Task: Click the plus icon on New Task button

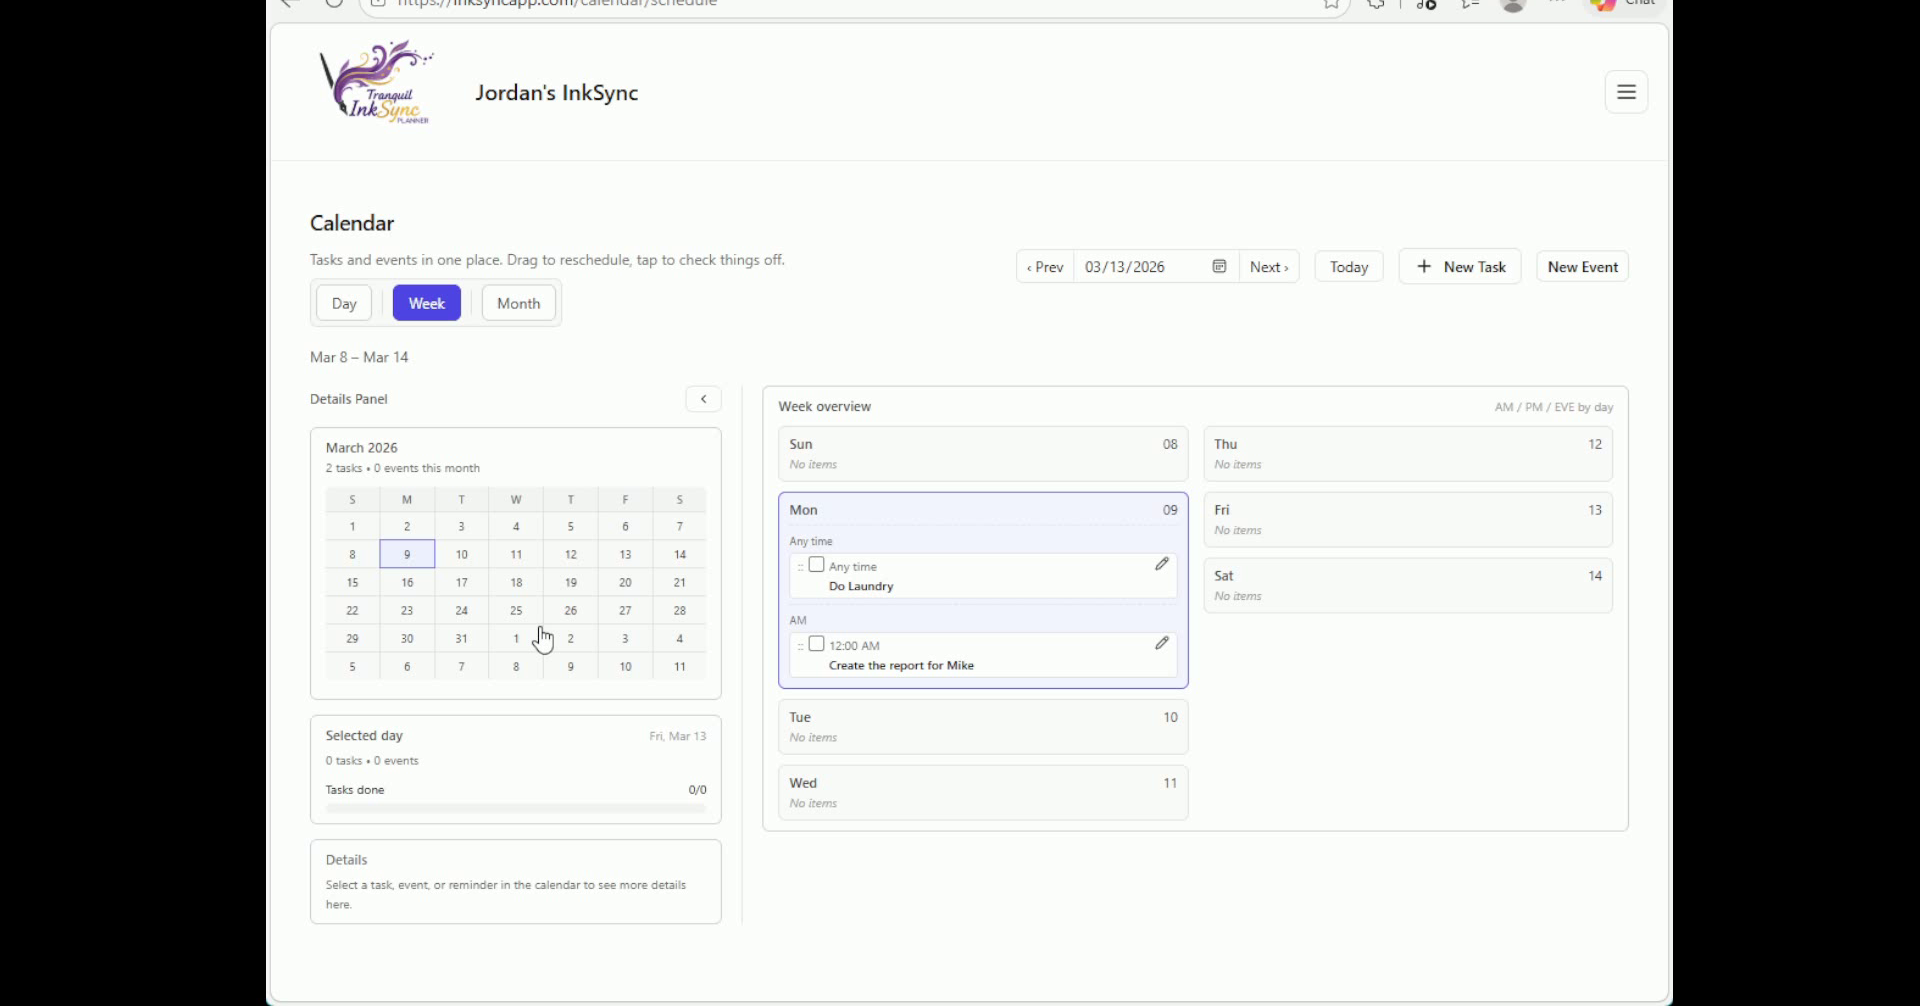Action: (x=1423, y=266)
